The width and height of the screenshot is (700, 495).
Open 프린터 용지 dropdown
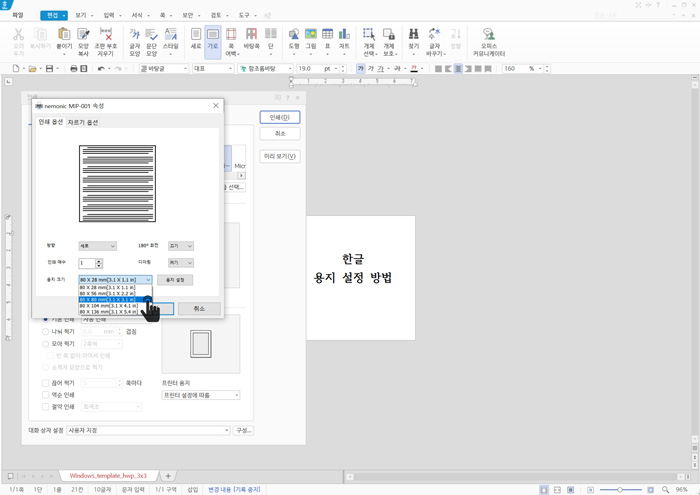click(200, 395)
